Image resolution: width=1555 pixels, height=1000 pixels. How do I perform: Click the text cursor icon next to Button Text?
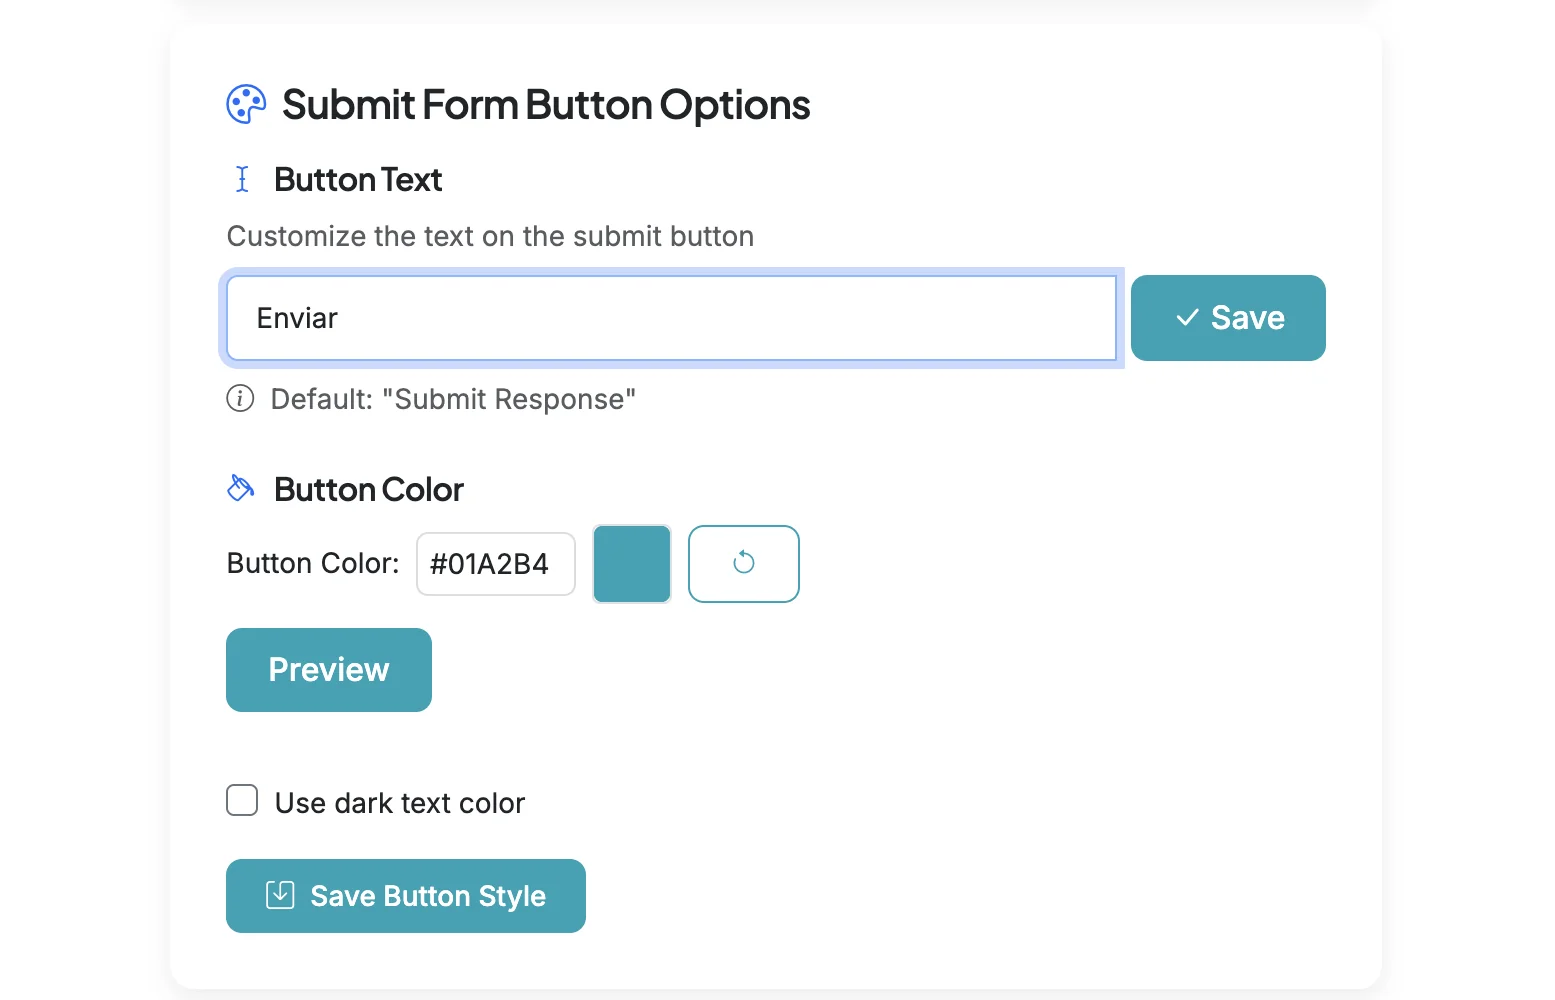point(240,179)
